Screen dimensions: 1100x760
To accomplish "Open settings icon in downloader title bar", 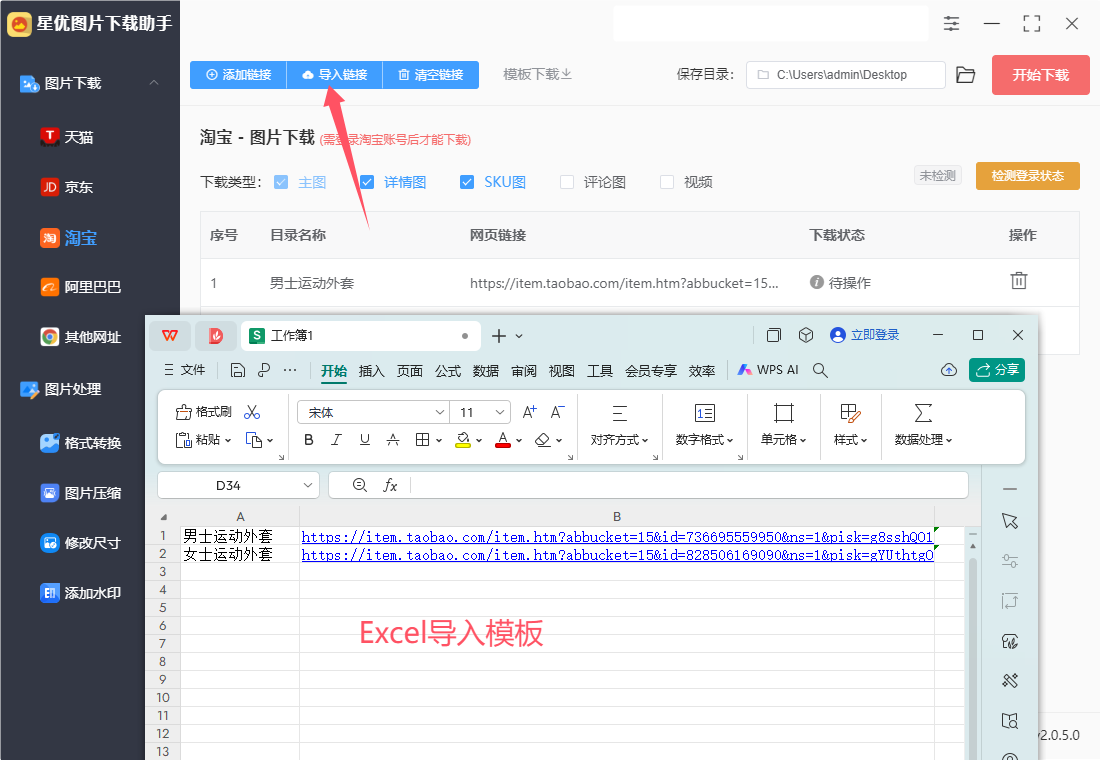I will [951, 23].
